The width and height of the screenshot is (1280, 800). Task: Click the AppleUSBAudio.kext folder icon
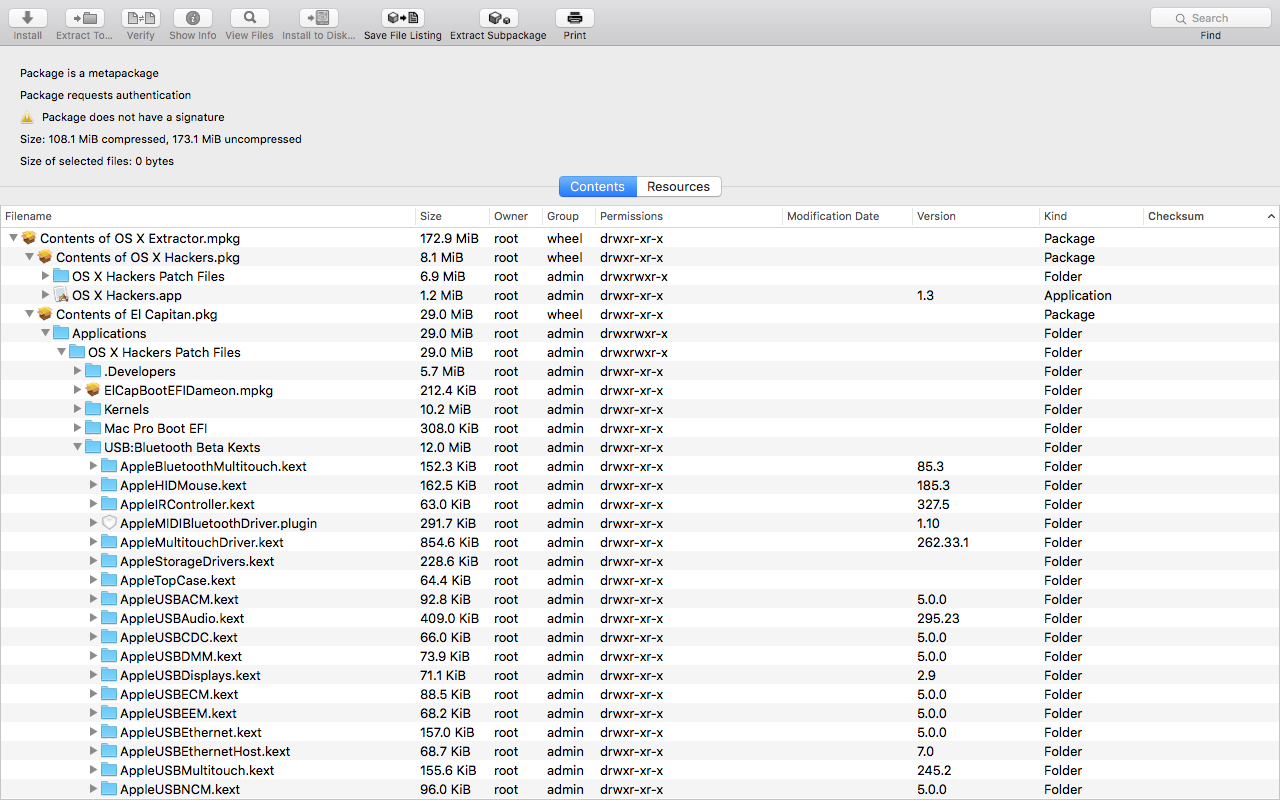(x=109, y=618)
